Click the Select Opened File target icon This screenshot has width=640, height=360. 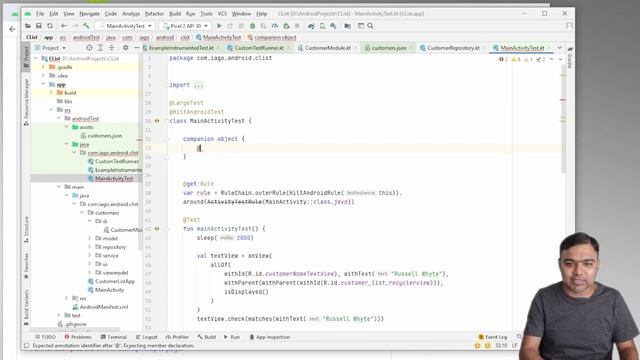[89, 48]
